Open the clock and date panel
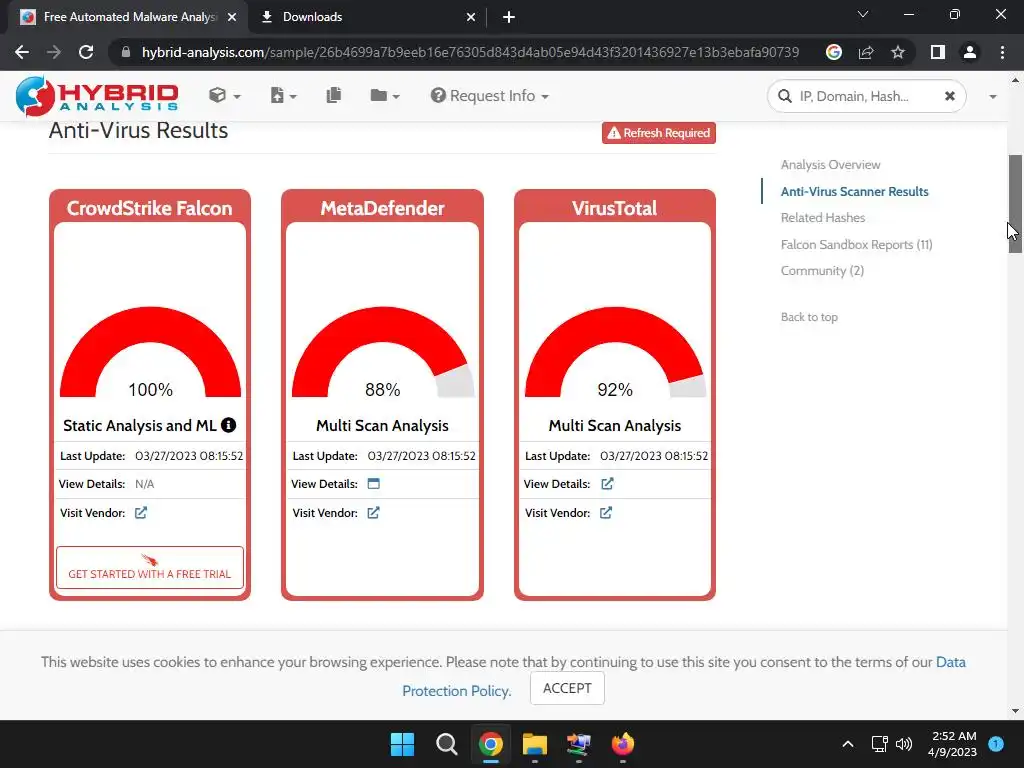1024x768 pixels. click(x=952, y=744)
